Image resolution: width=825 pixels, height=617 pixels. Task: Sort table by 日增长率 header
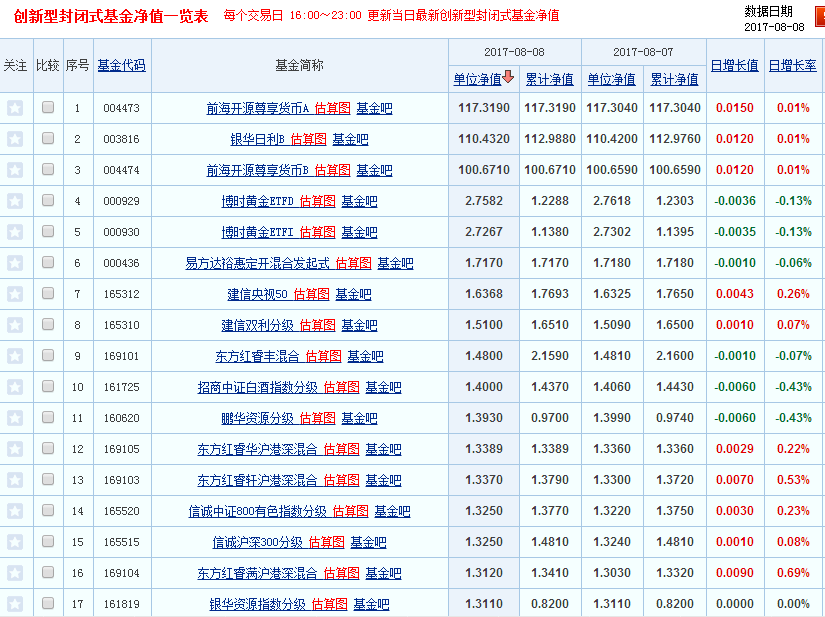point(792,65)
